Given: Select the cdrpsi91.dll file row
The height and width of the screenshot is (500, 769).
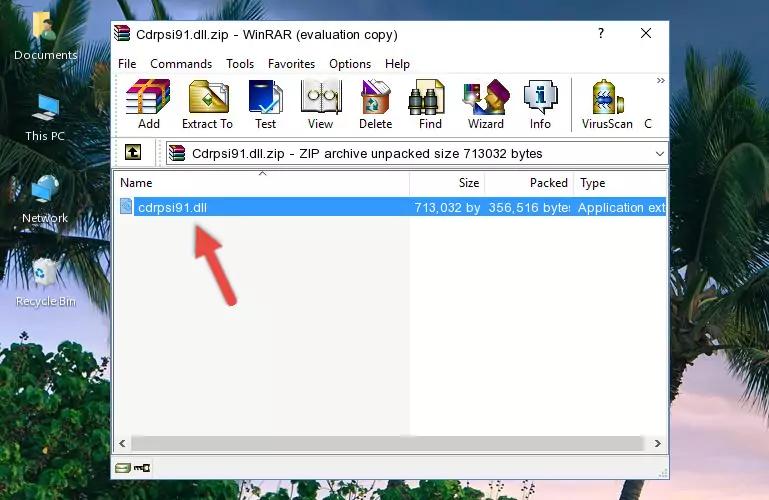Looking at the screenshot, I should coord(391,207).
